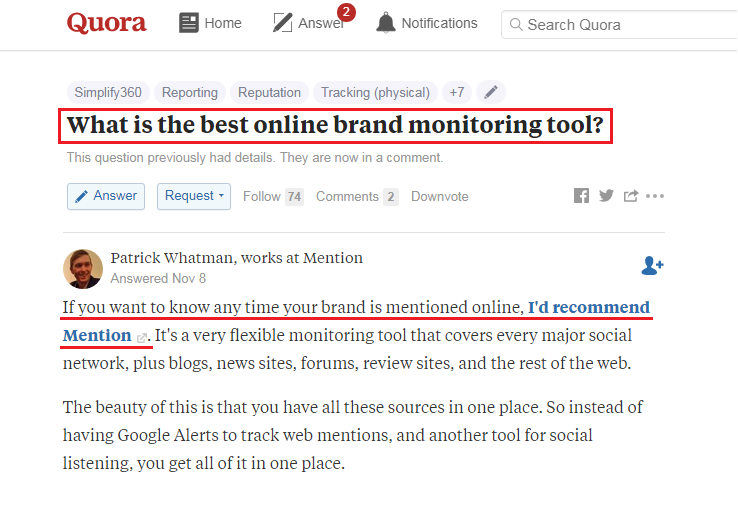Open Patrick Whatman's profile photo
Screen dimensions: 738x507
coord(83,269)
